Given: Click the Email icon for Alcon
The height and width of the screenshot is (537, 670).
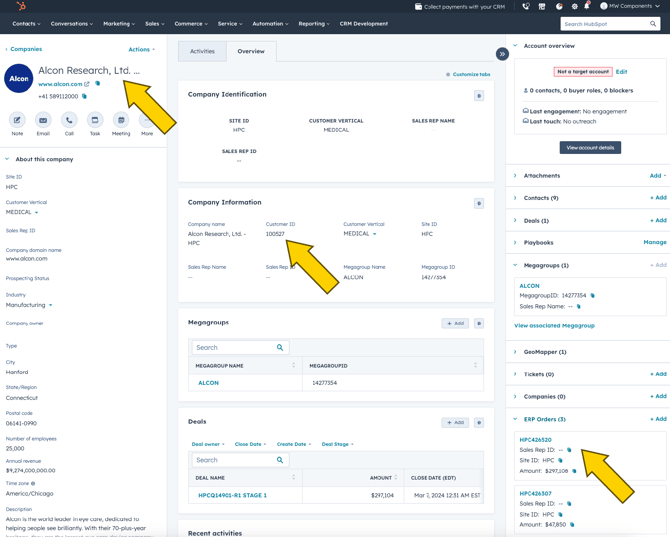Looking at the screenshot, I should (43, 121).
